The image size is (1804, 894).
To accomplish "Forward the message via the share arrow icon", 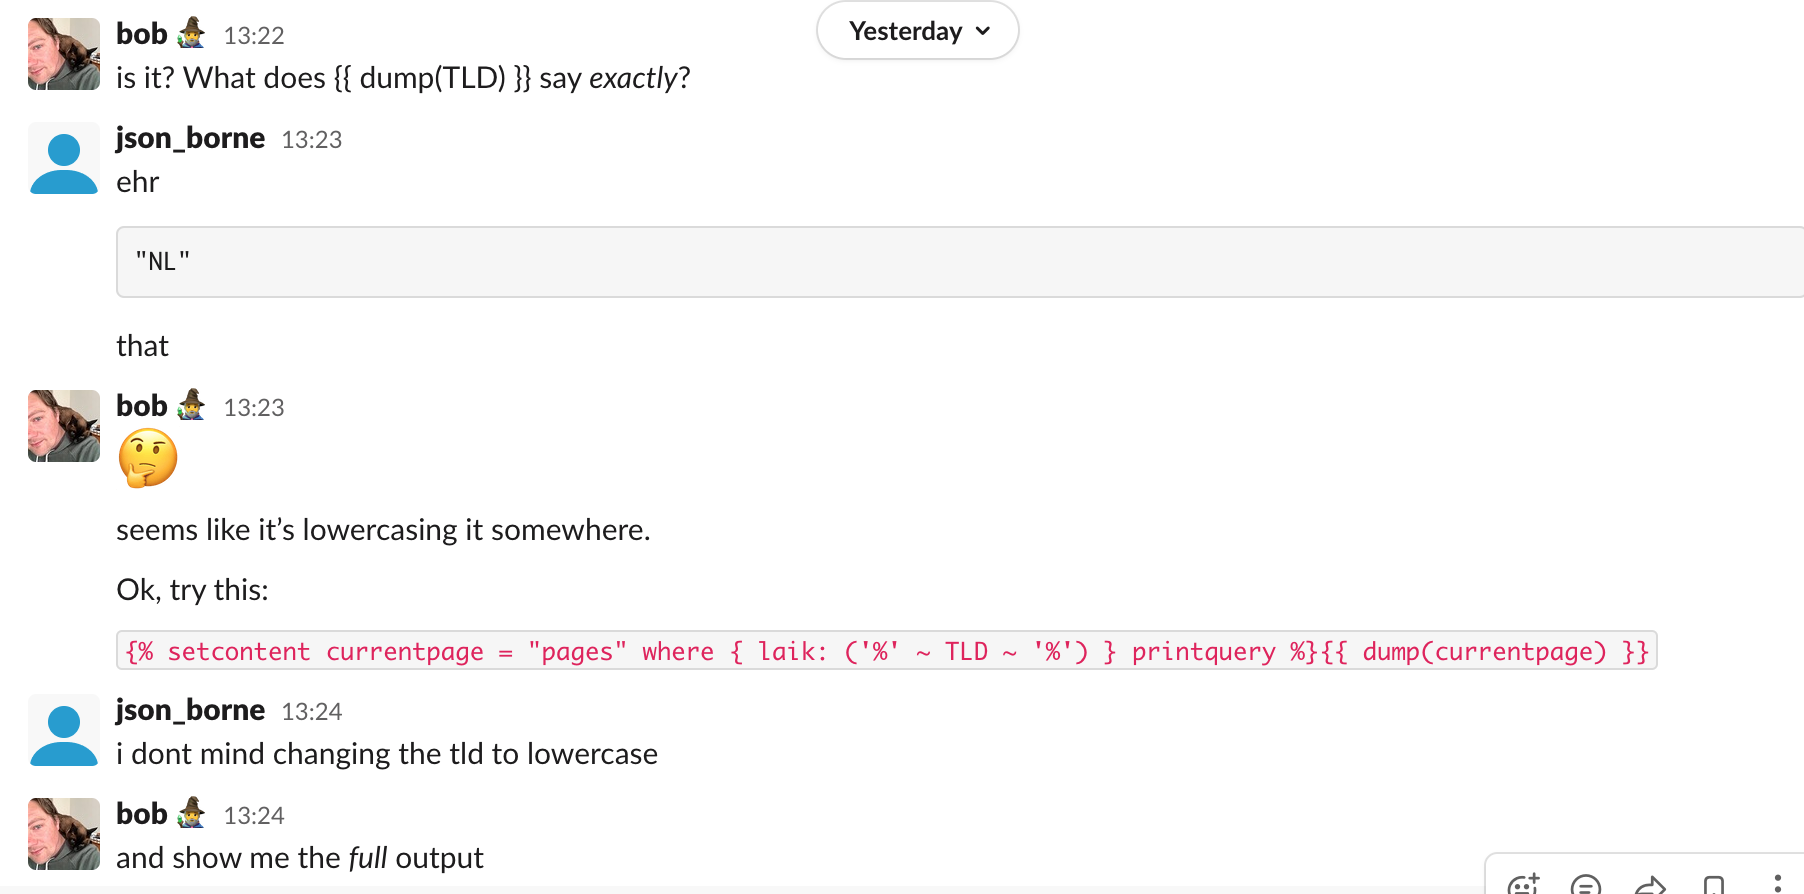I will [x=1648, y=884].
